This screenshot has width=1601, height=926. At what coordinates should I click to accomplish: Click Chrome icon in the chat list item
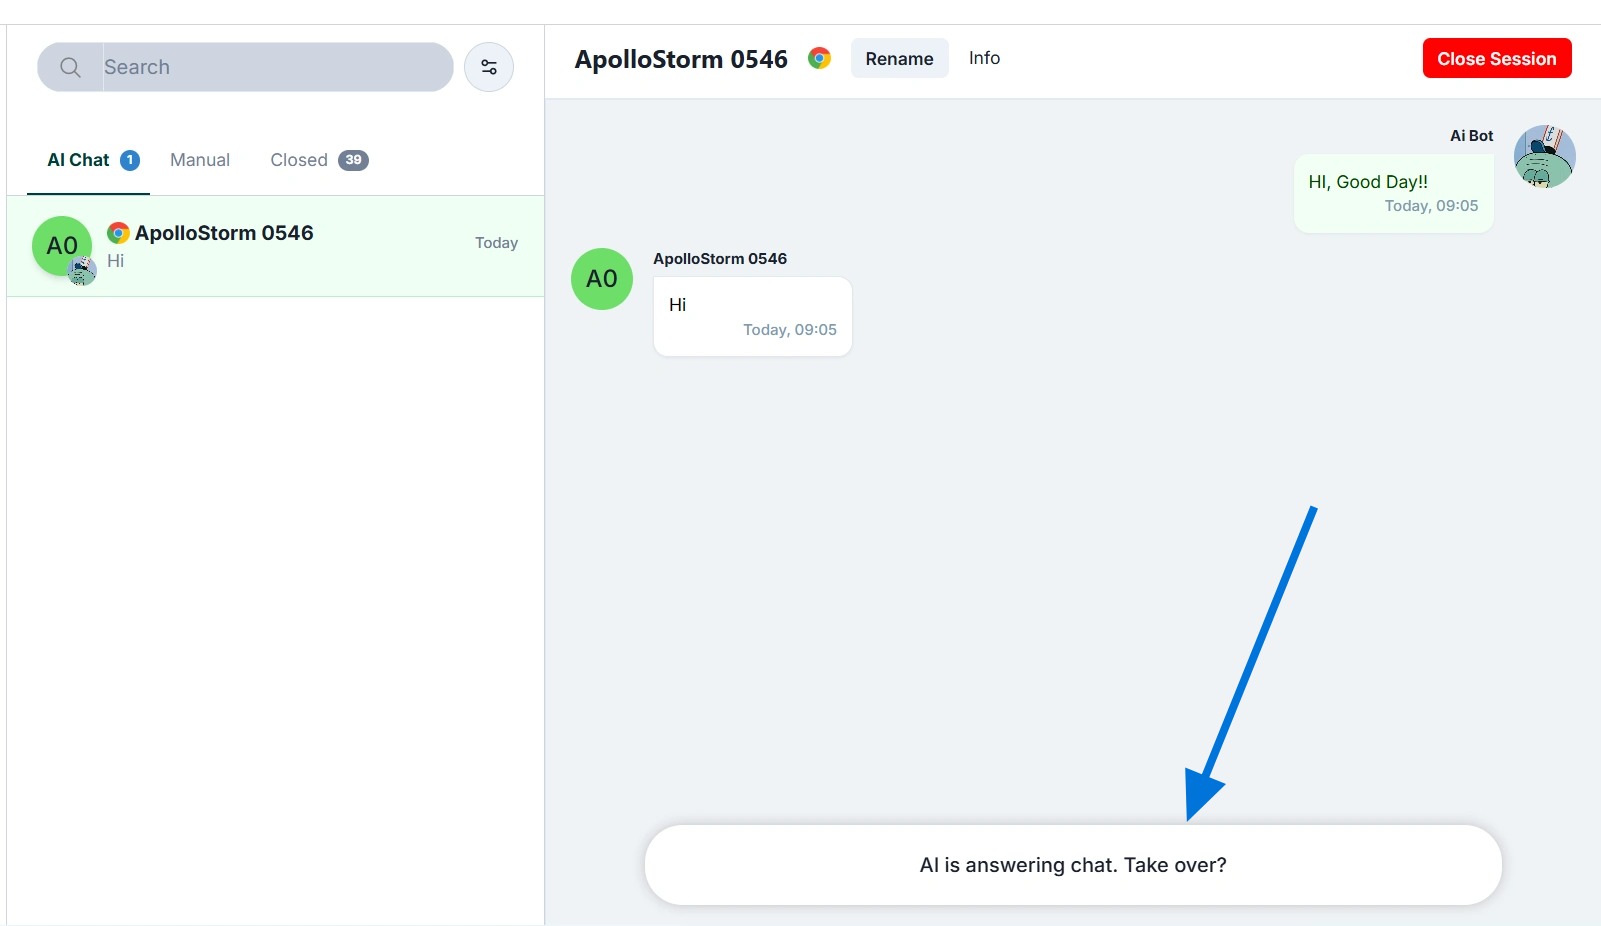(118, 233)
